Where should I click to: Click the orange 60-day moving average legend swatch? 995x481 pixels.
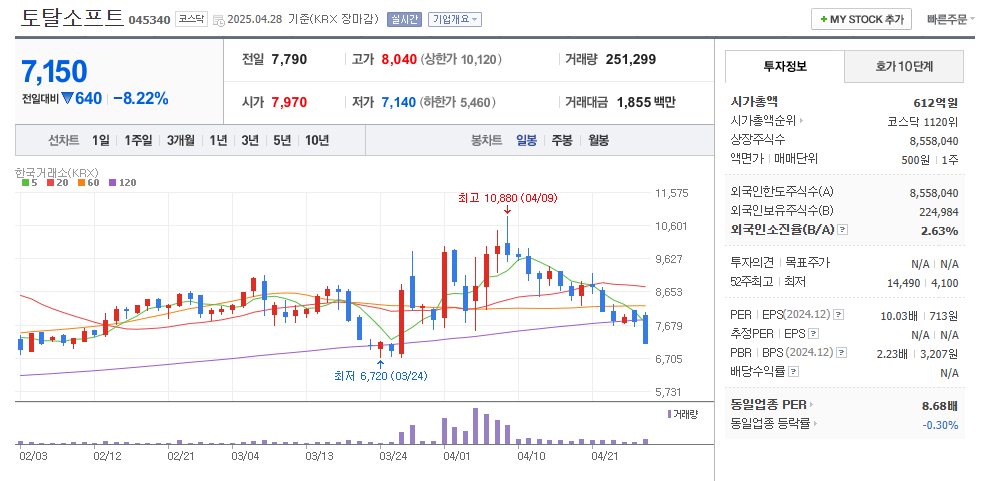[x=81, y=183]
